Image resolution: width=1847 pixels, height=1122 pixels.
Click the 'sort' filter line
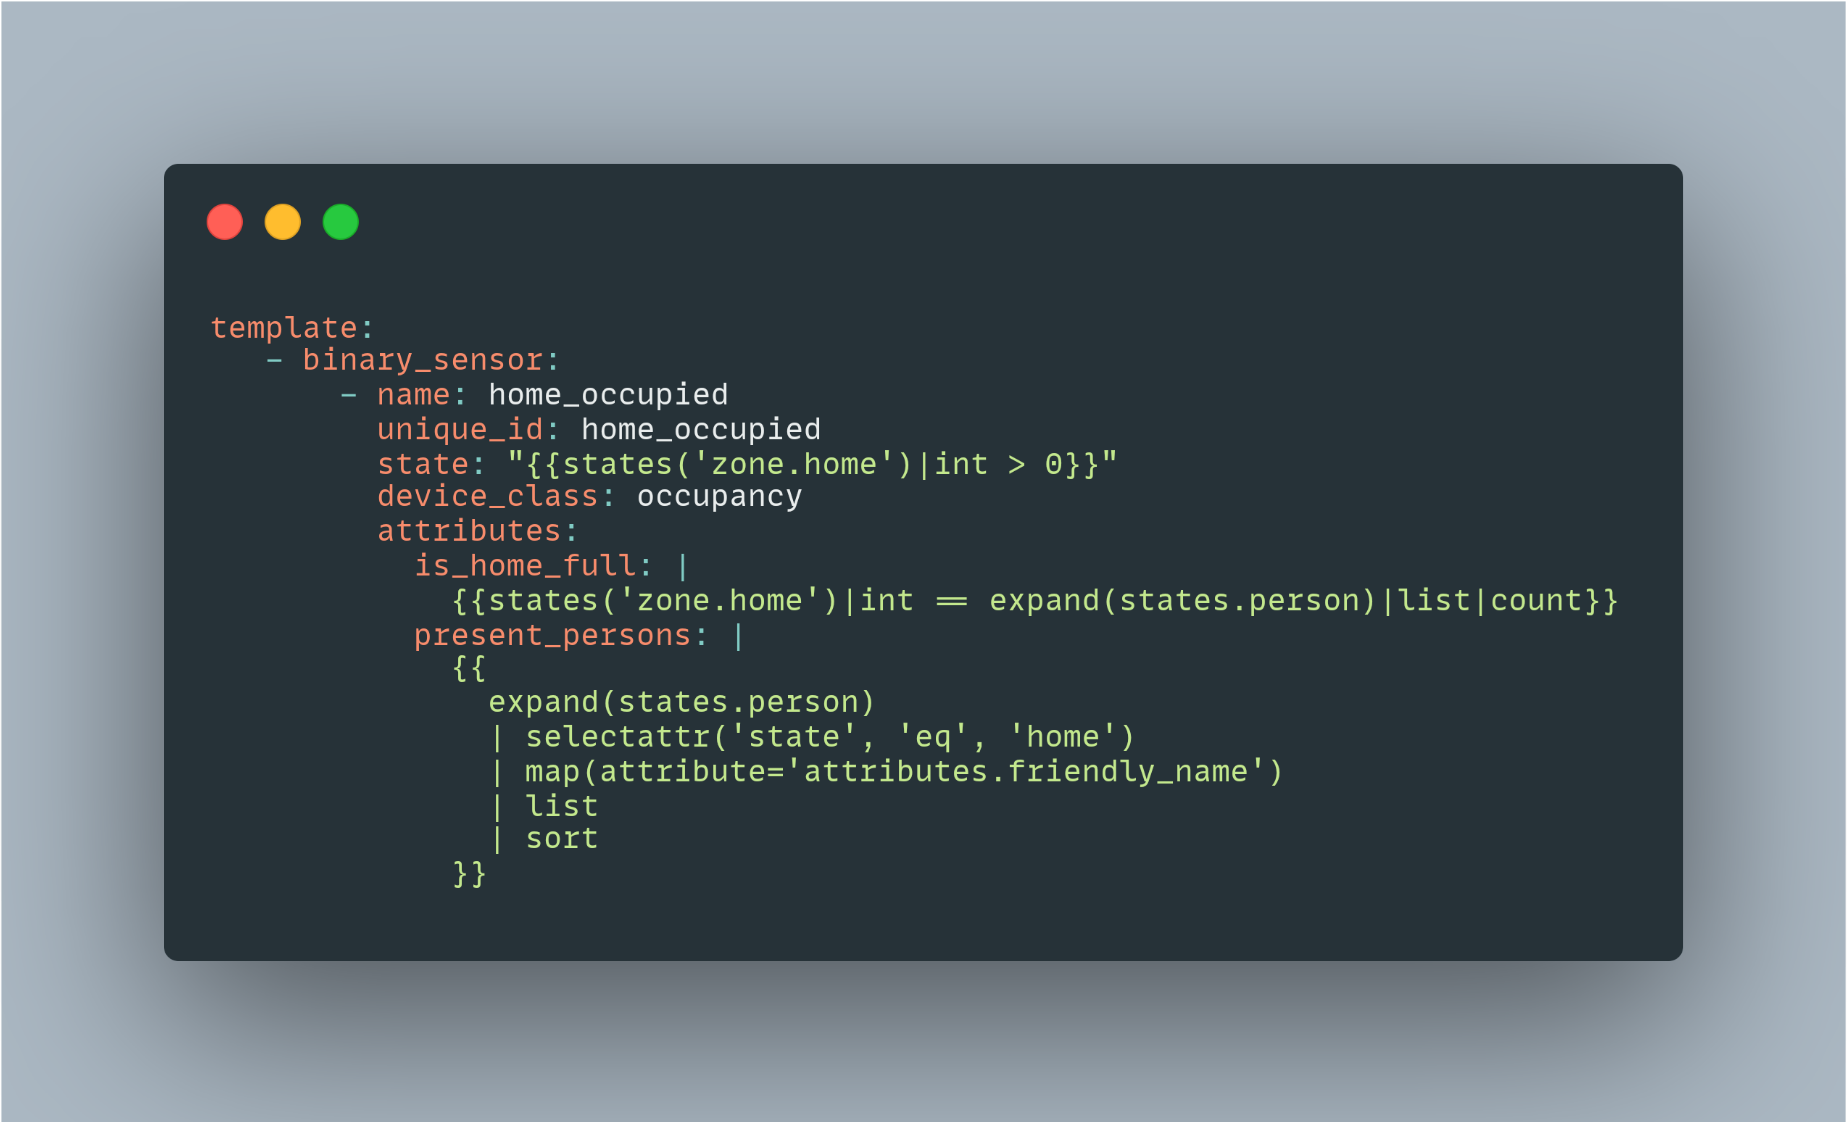(x=544, y=839)
